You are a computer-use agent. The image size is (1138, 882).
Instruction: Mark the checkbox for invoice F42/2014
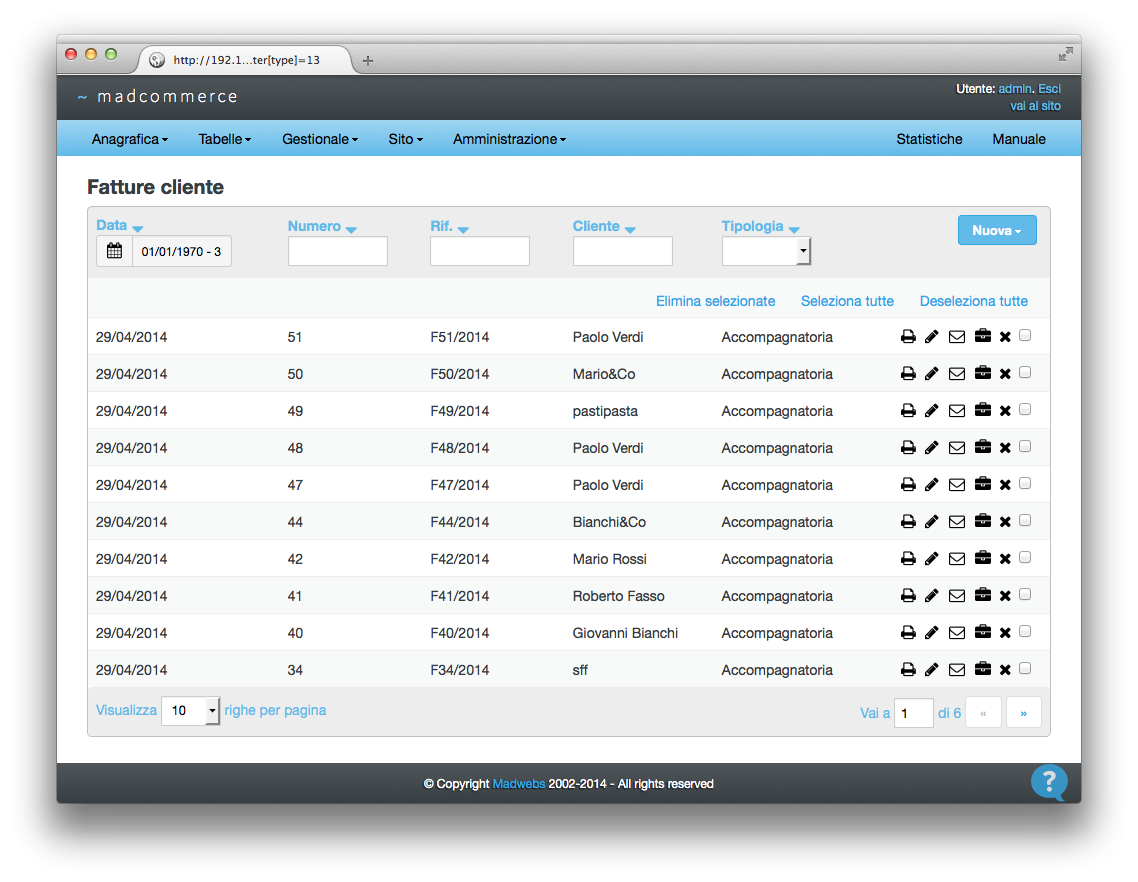pos(1025,558)
